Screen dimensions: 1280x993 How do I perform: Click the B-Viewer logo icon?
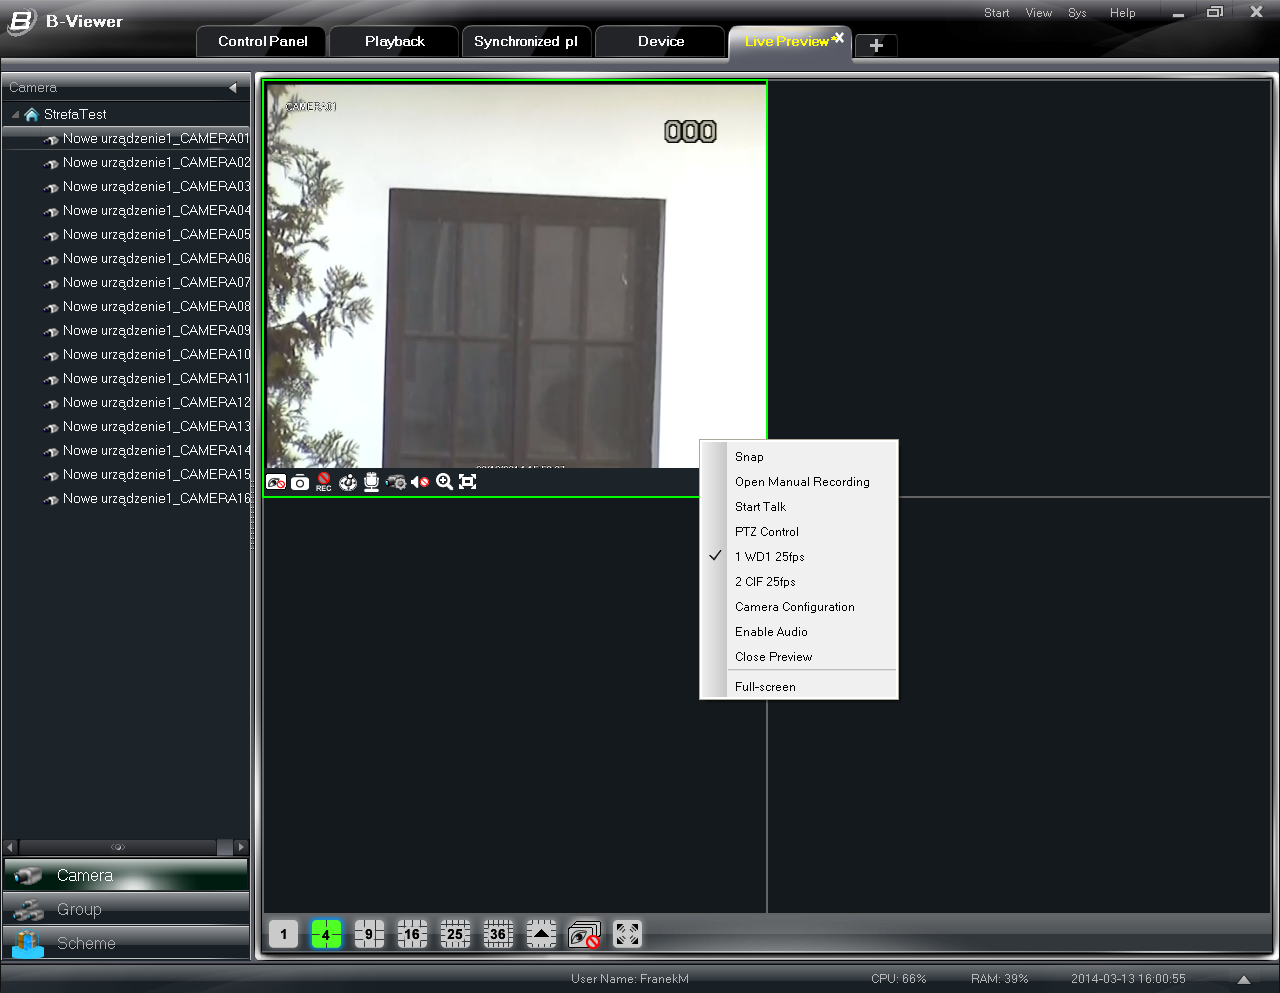click(21, 21)
